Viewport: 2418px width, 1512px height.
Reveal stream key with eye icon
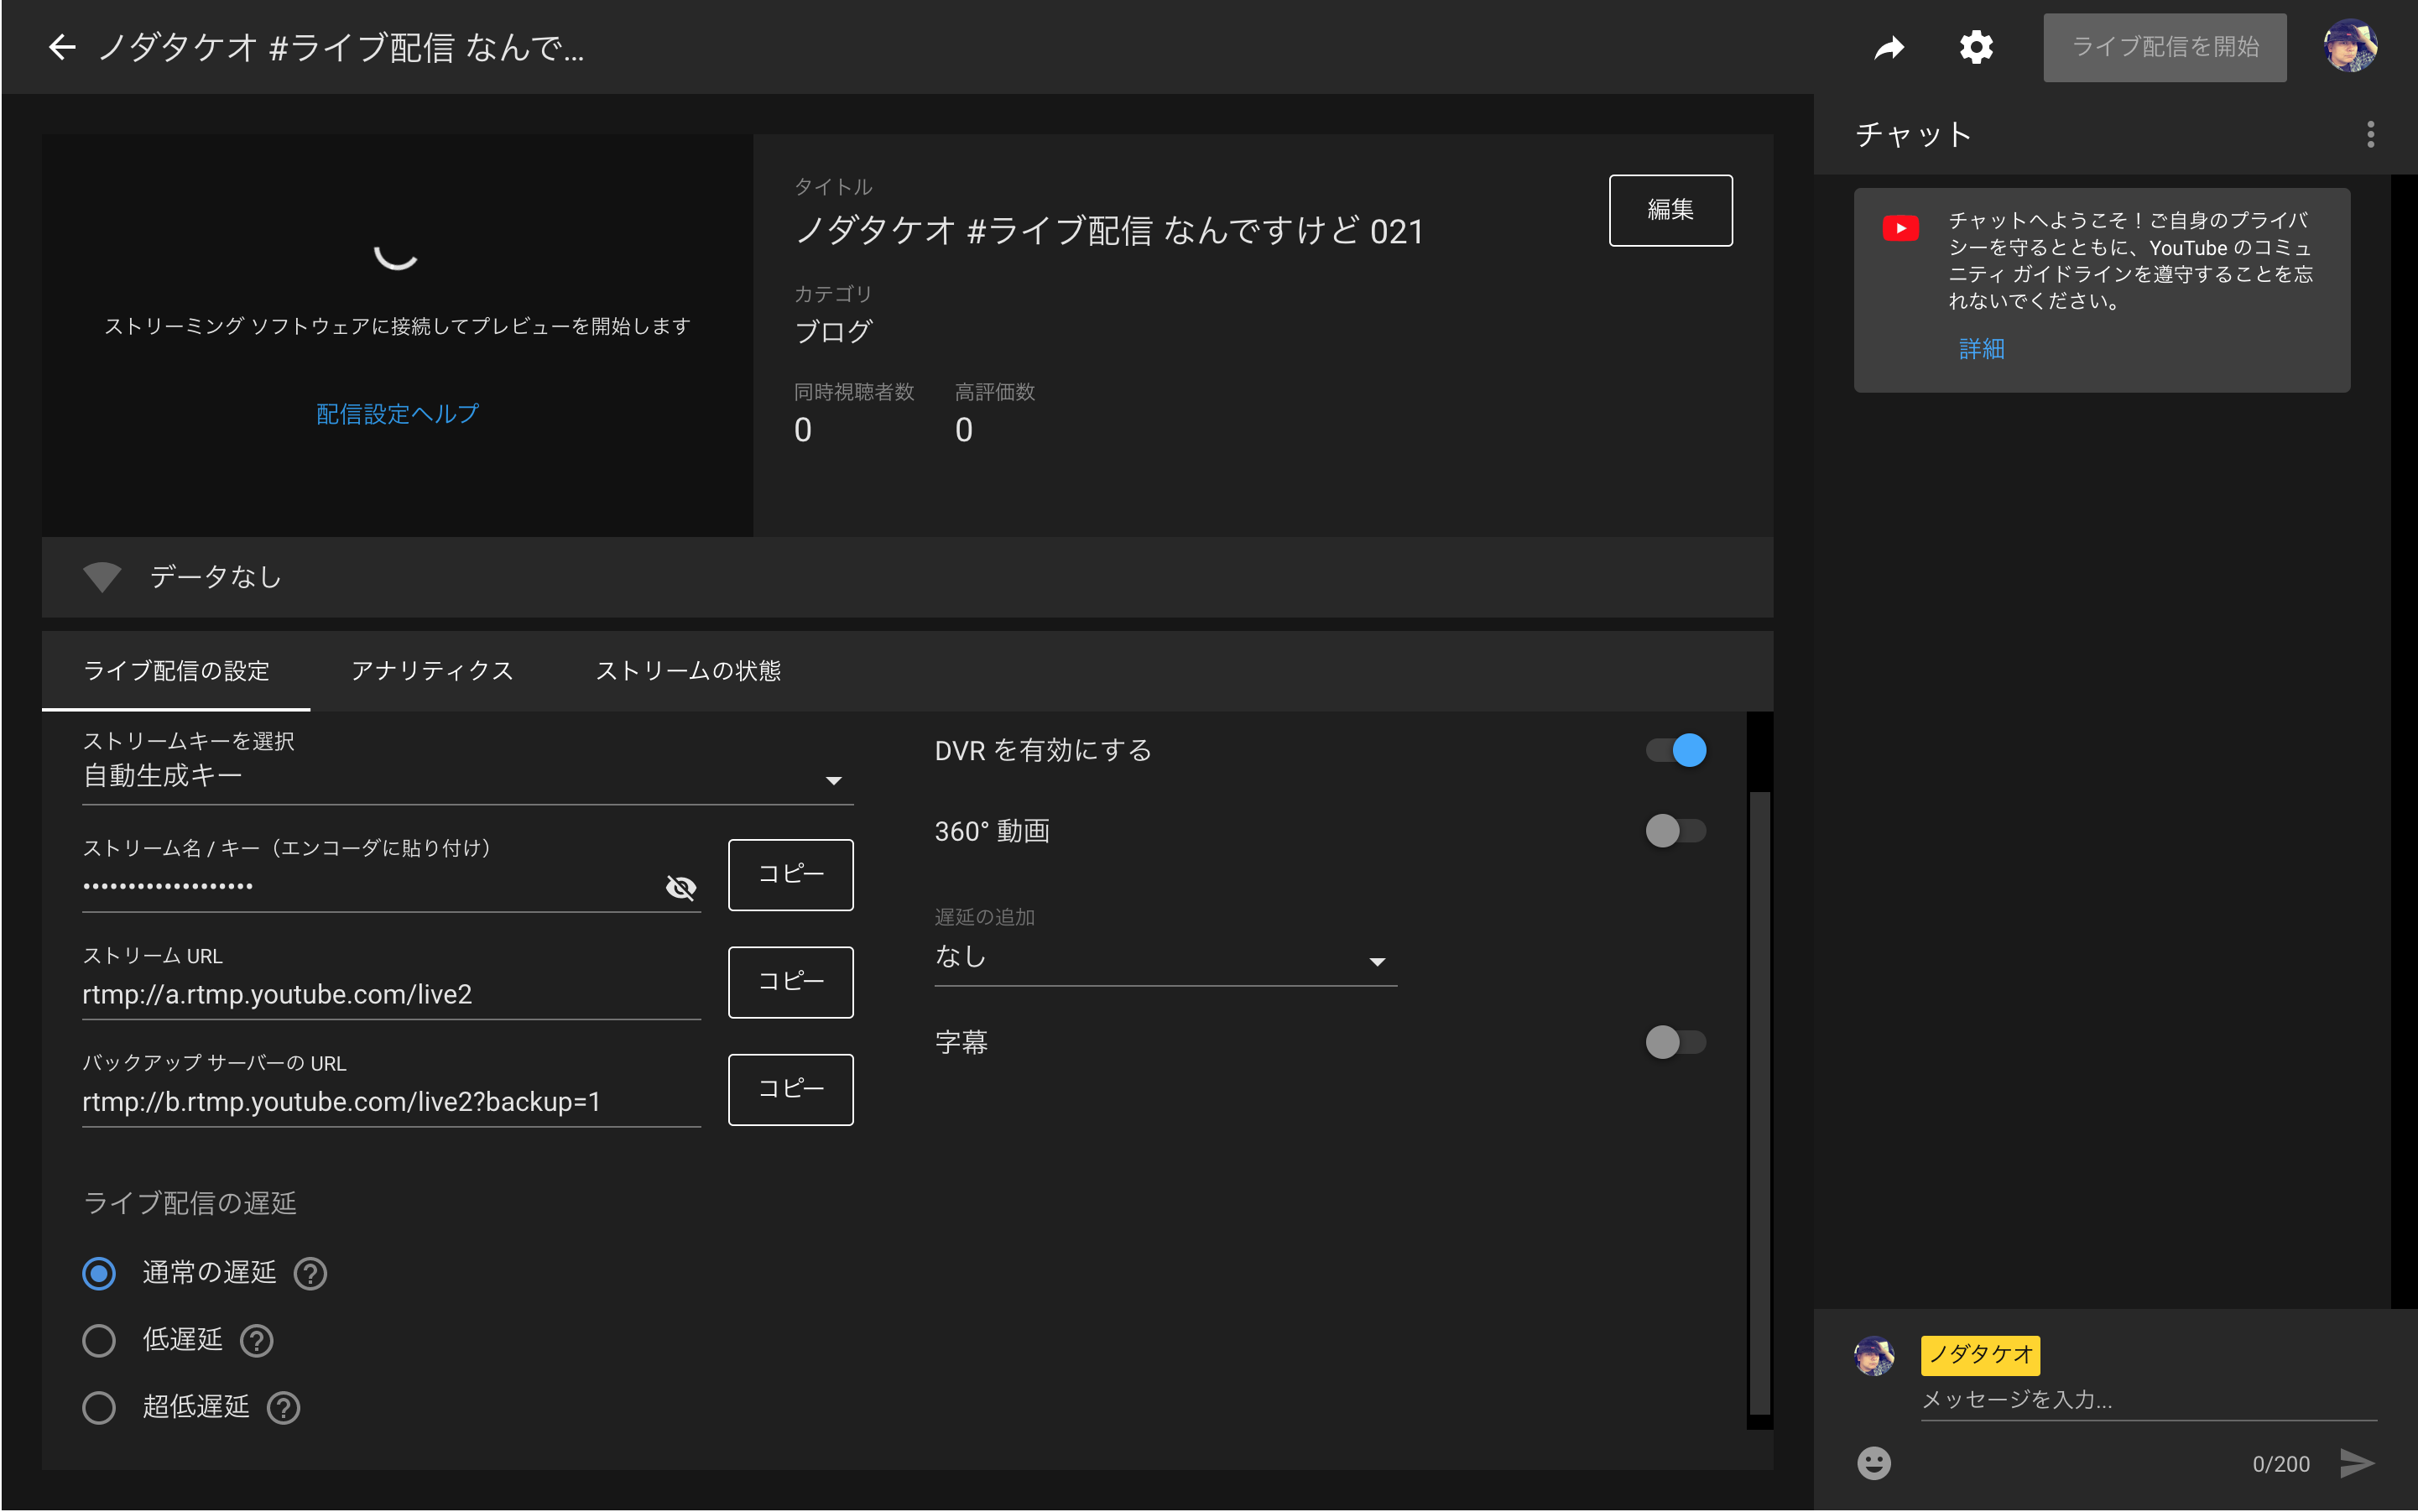pyautogui.click(x=681, y=887)
